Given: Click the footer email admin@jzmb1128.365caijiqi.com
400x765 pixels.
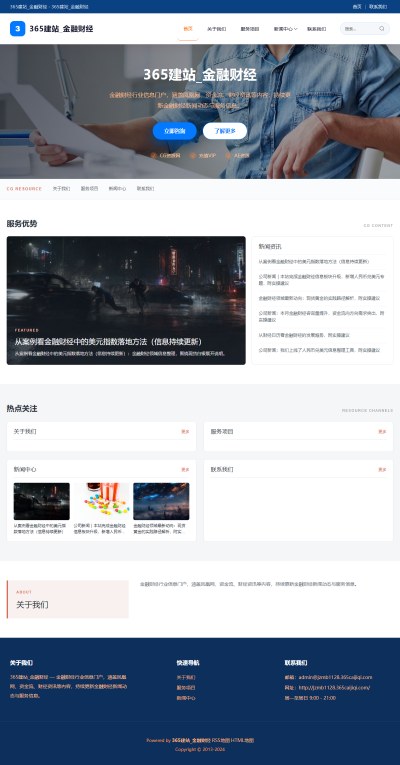Looking at the screenshot, I should point(335,677).
